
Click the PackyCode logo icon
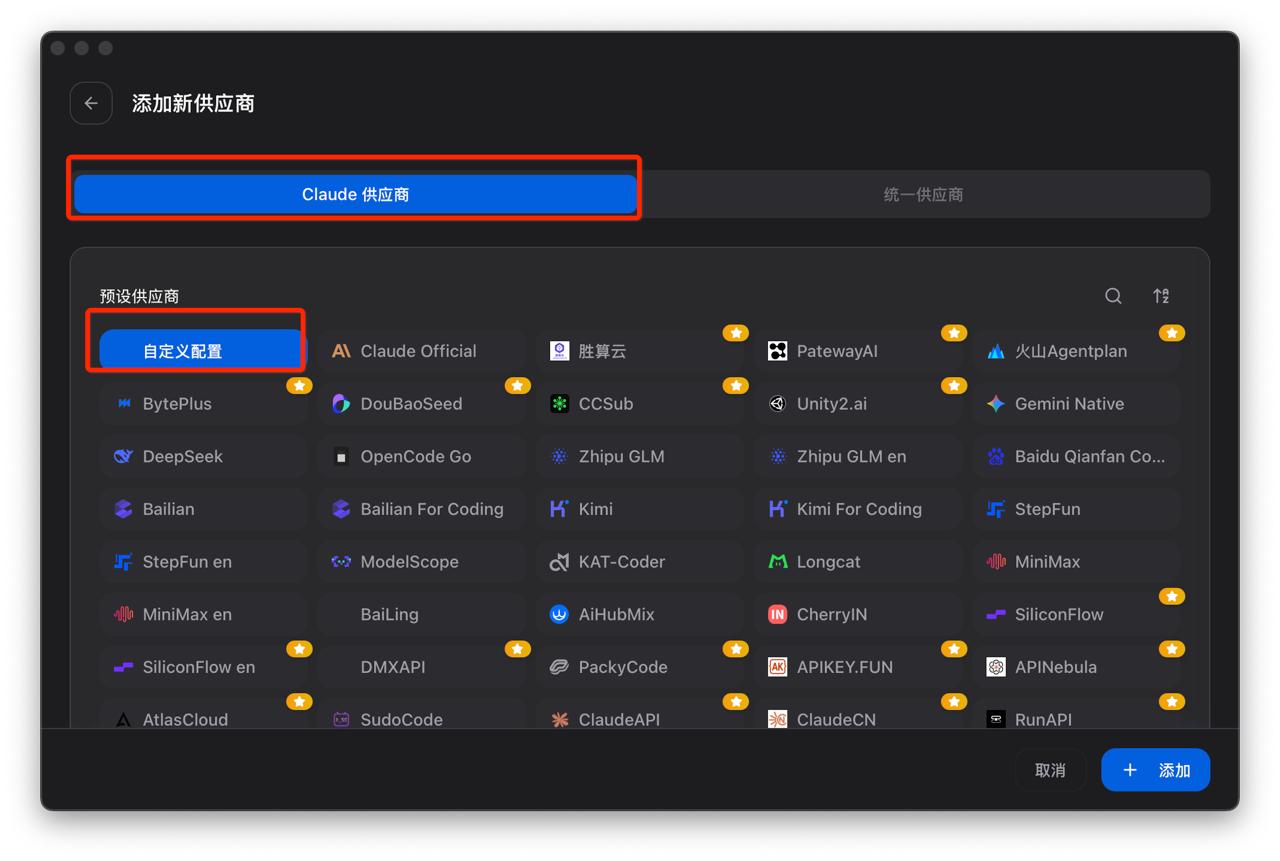[x=559, y=667]
